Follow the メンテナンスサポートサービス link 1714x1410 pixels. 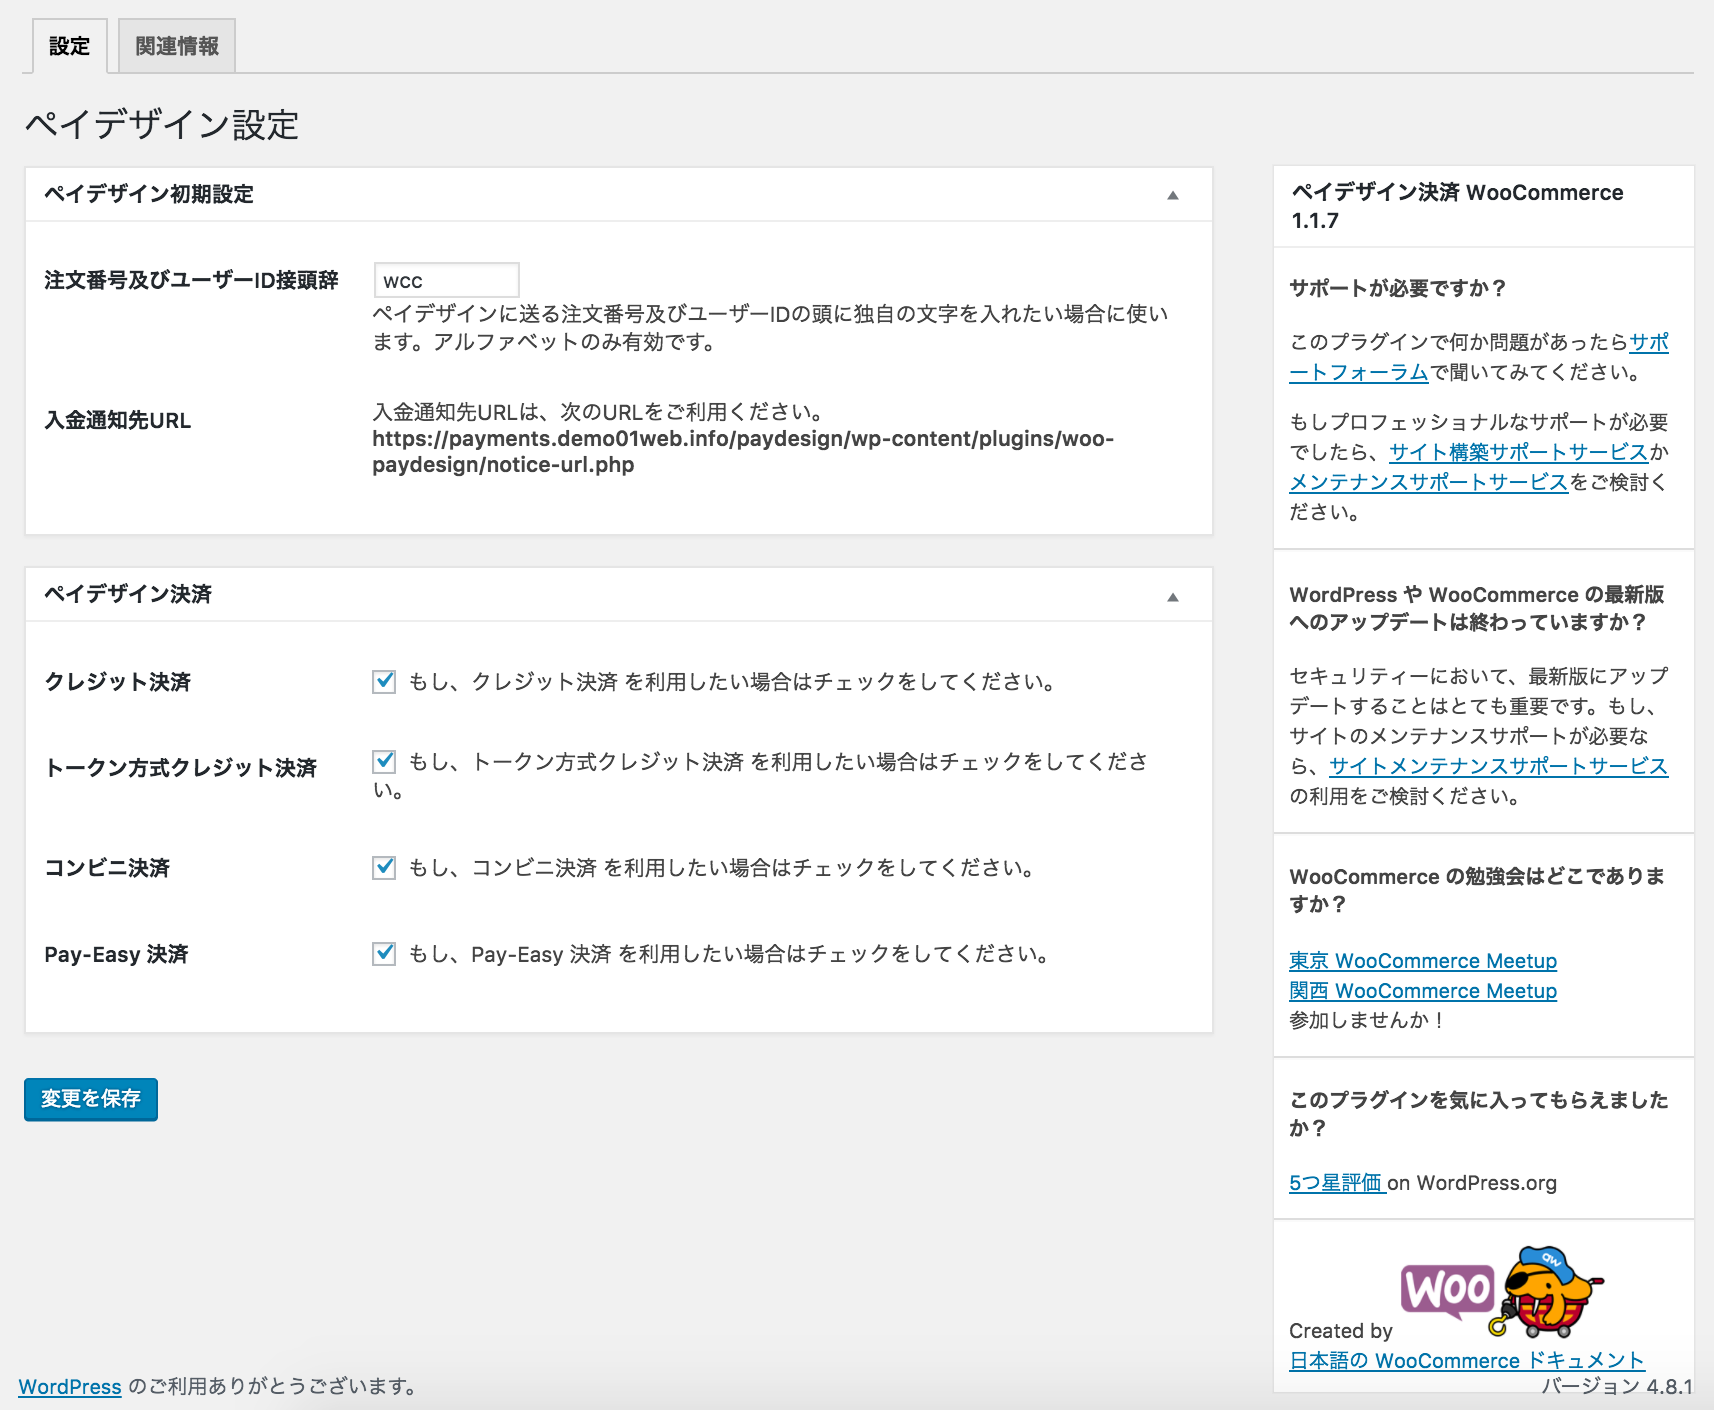(1428, 482)
